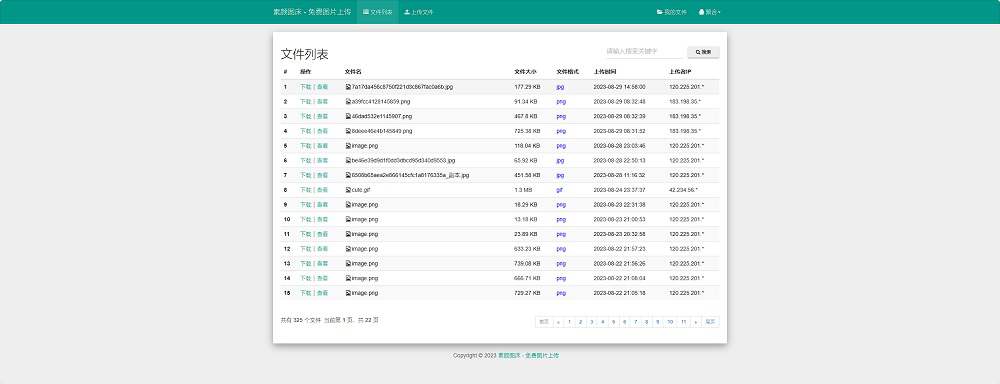Go to 我的文件 in the top bar

pos(672,12)
